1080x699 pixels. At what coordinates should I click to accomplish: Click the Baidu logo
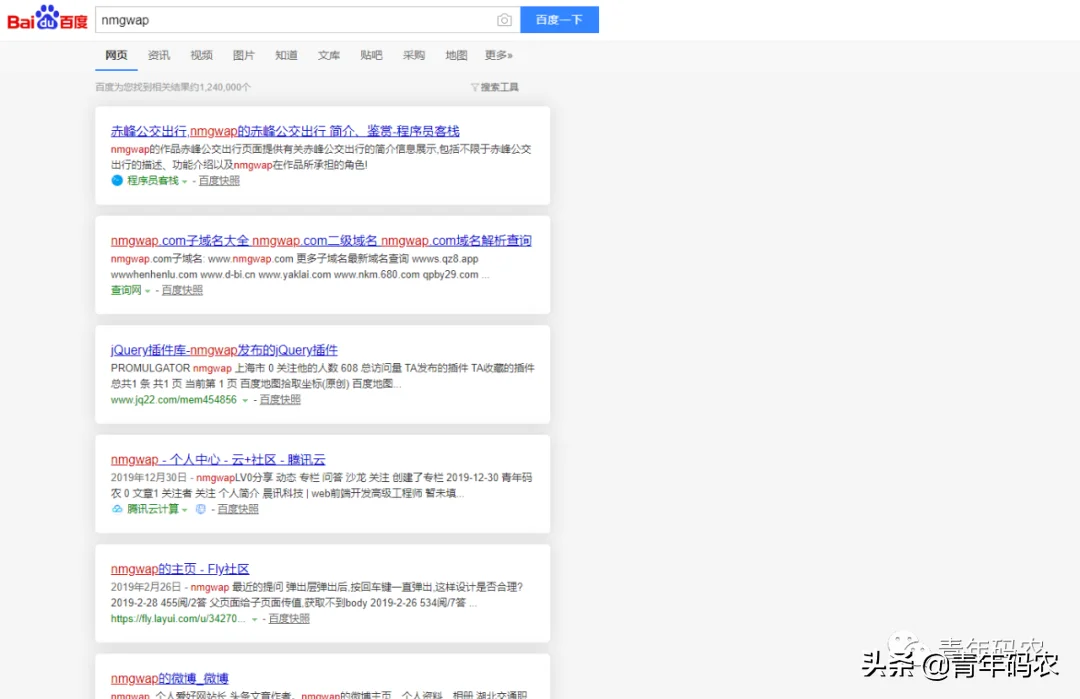tap(47, 19)
